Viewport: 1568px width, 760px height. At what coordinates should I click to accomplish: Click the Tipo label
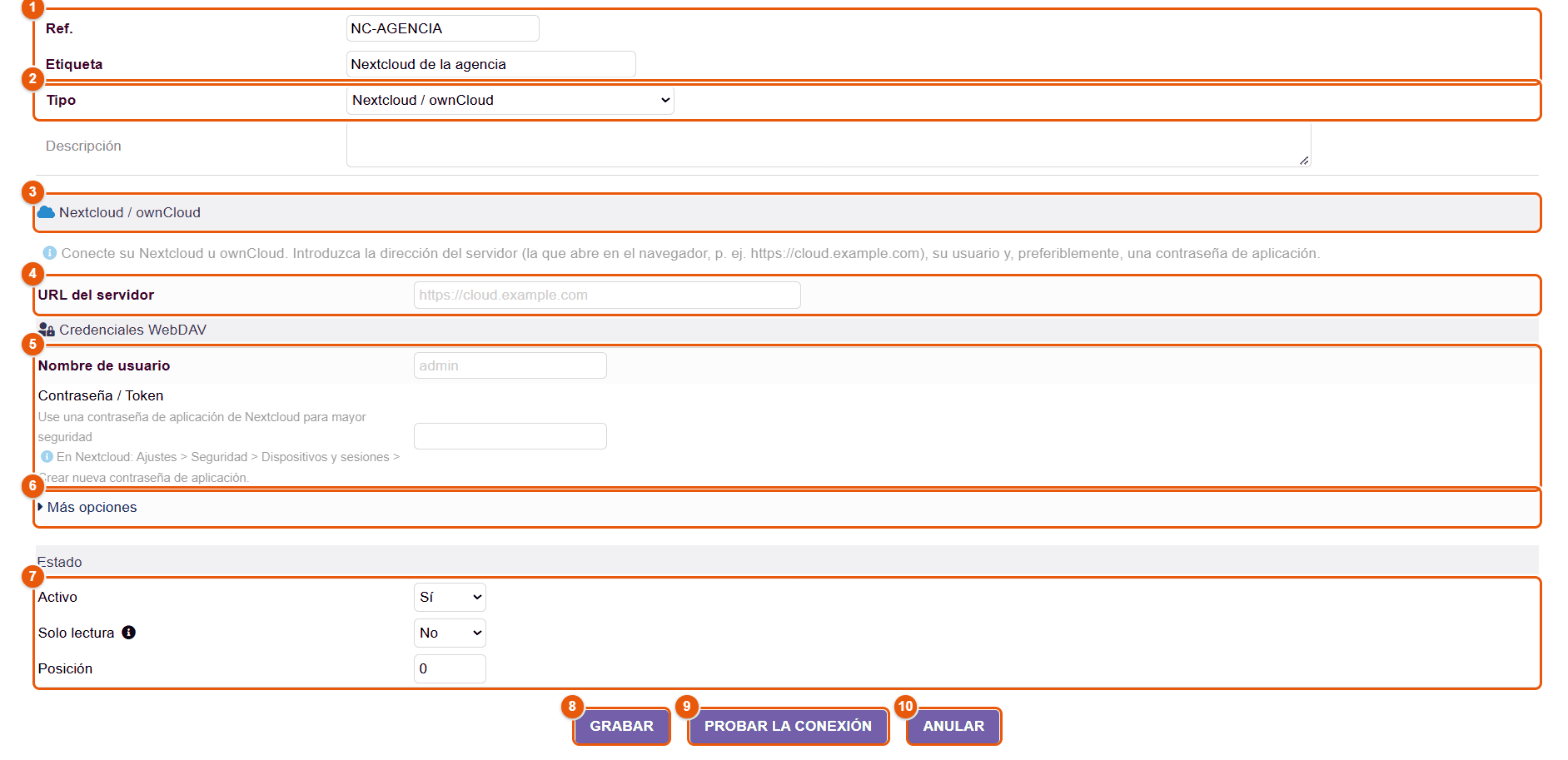[x=61, y=100]
